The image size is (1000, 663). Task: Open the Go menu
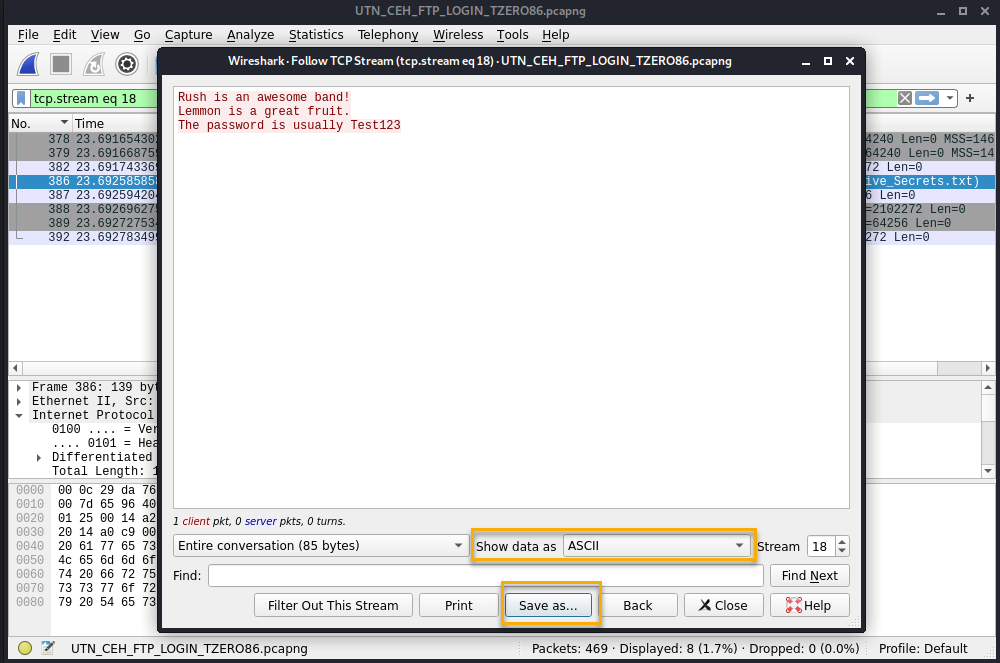coord(142,34)
